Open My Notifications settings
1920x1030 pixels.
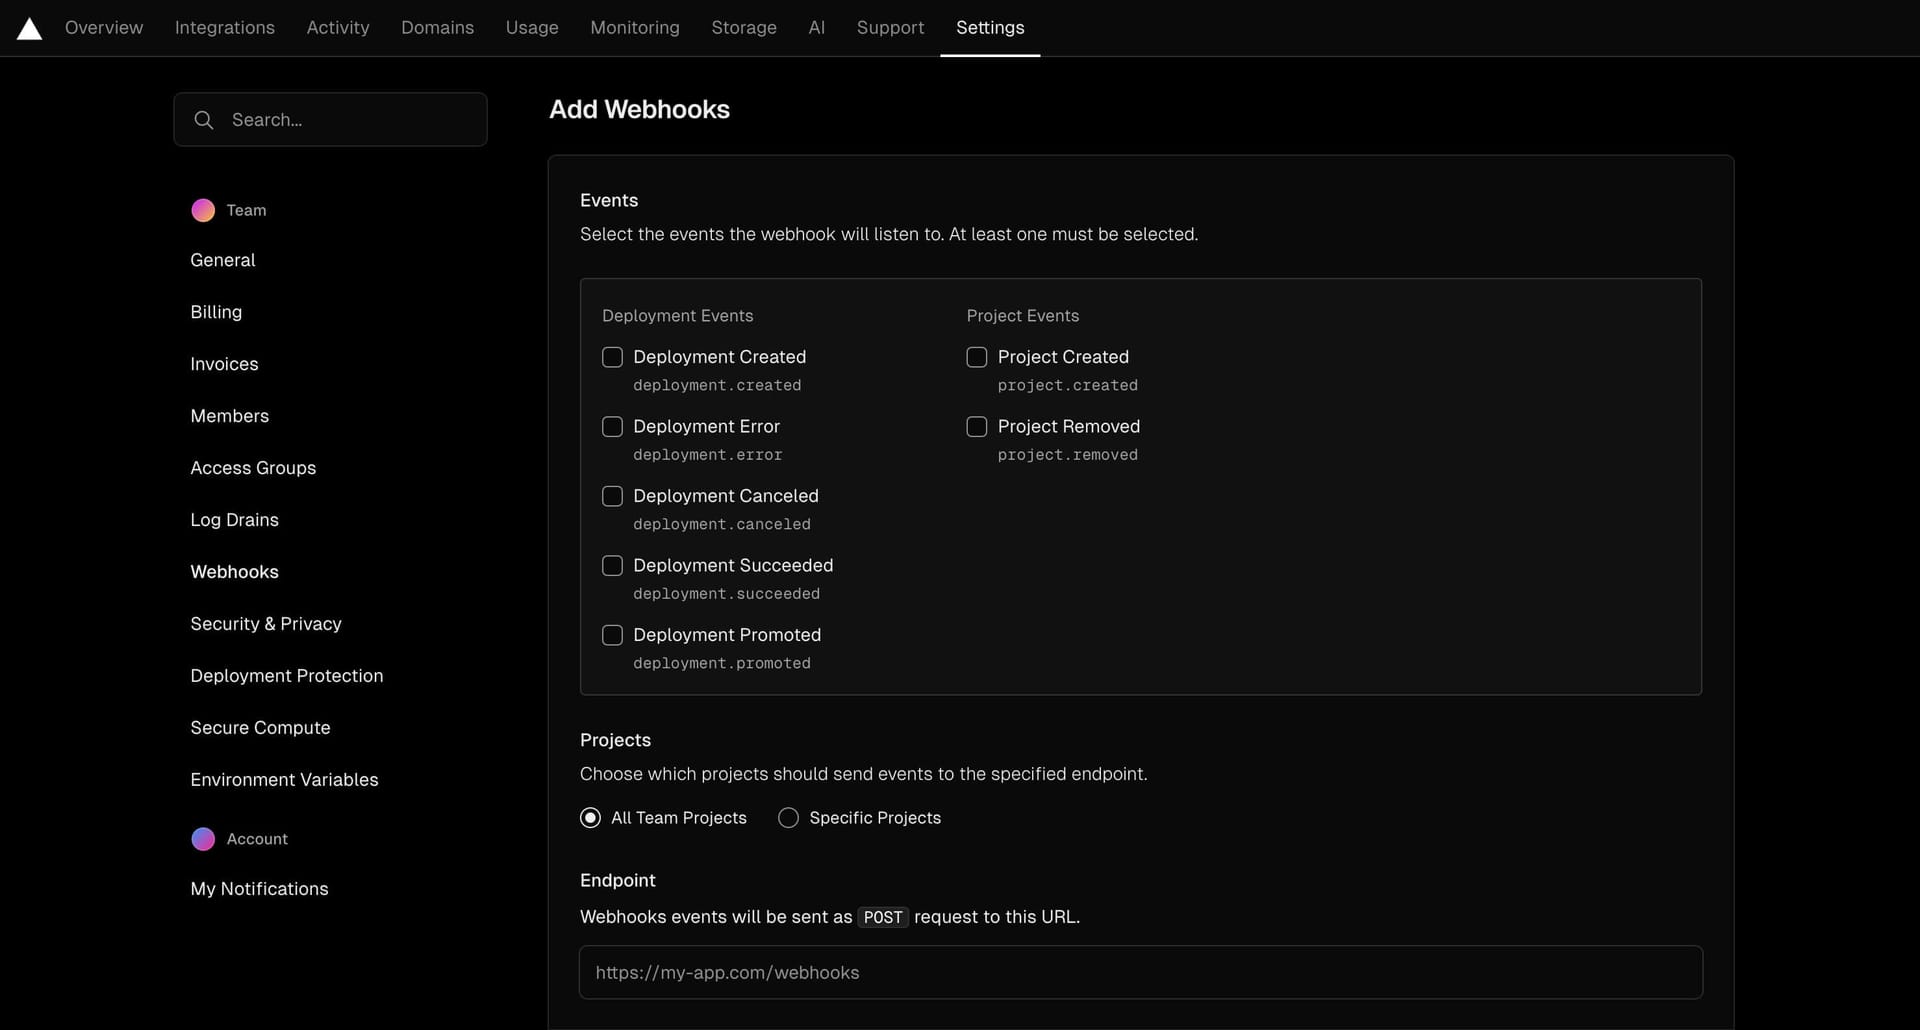pyautogui.click(x=259, y=889)
